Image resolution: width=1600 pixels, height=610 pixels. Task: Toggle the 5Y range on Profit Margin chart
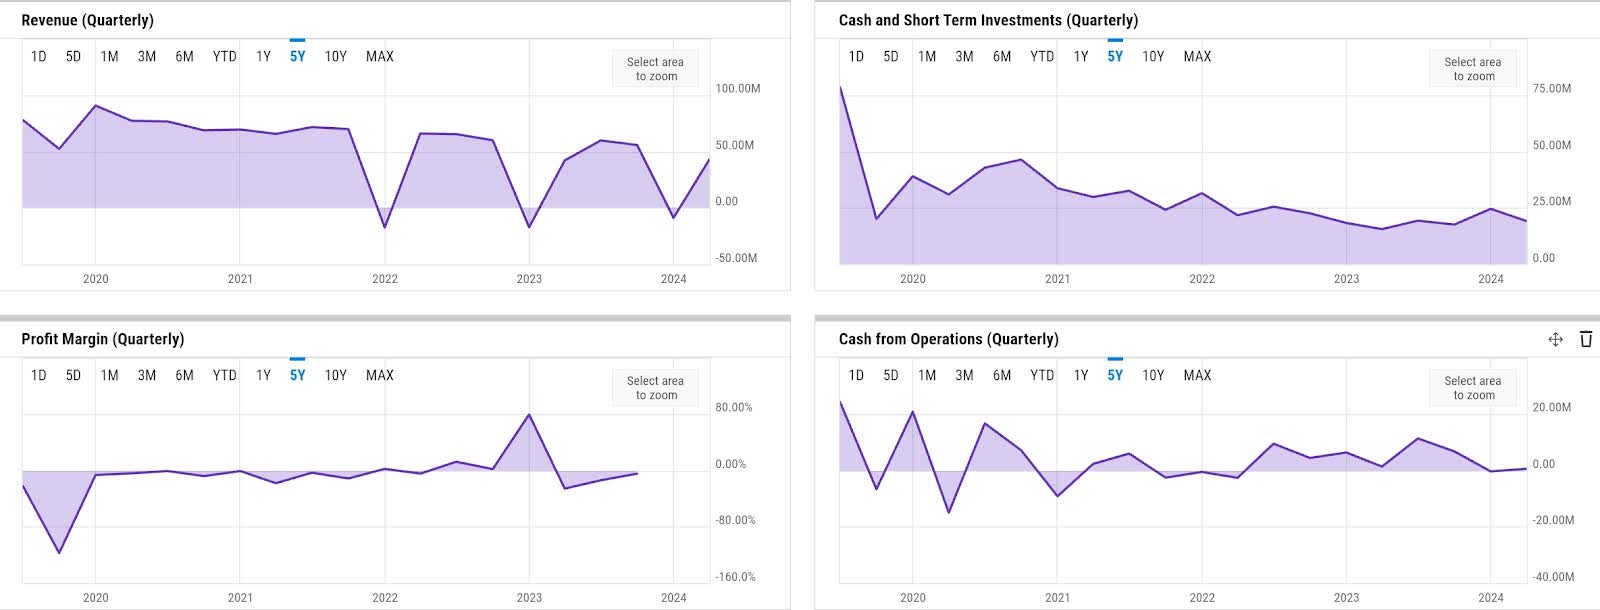[x=296, y=375]
